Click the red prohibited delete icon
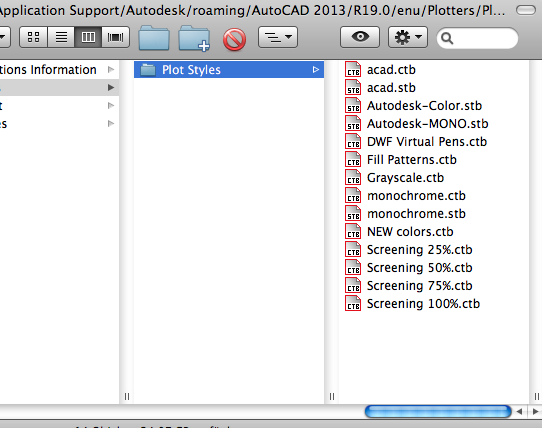Viewport: 542px width, 428px height. (234, 39)
